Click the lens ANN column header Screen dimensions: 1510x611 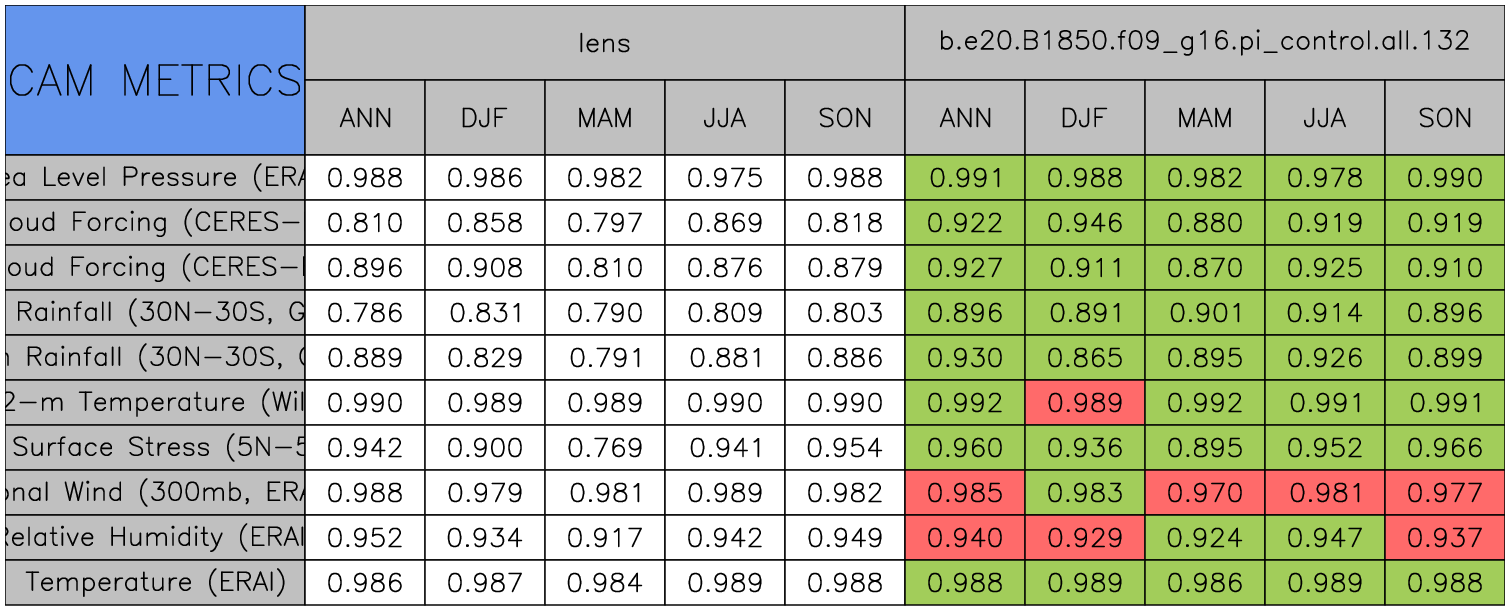365,118
